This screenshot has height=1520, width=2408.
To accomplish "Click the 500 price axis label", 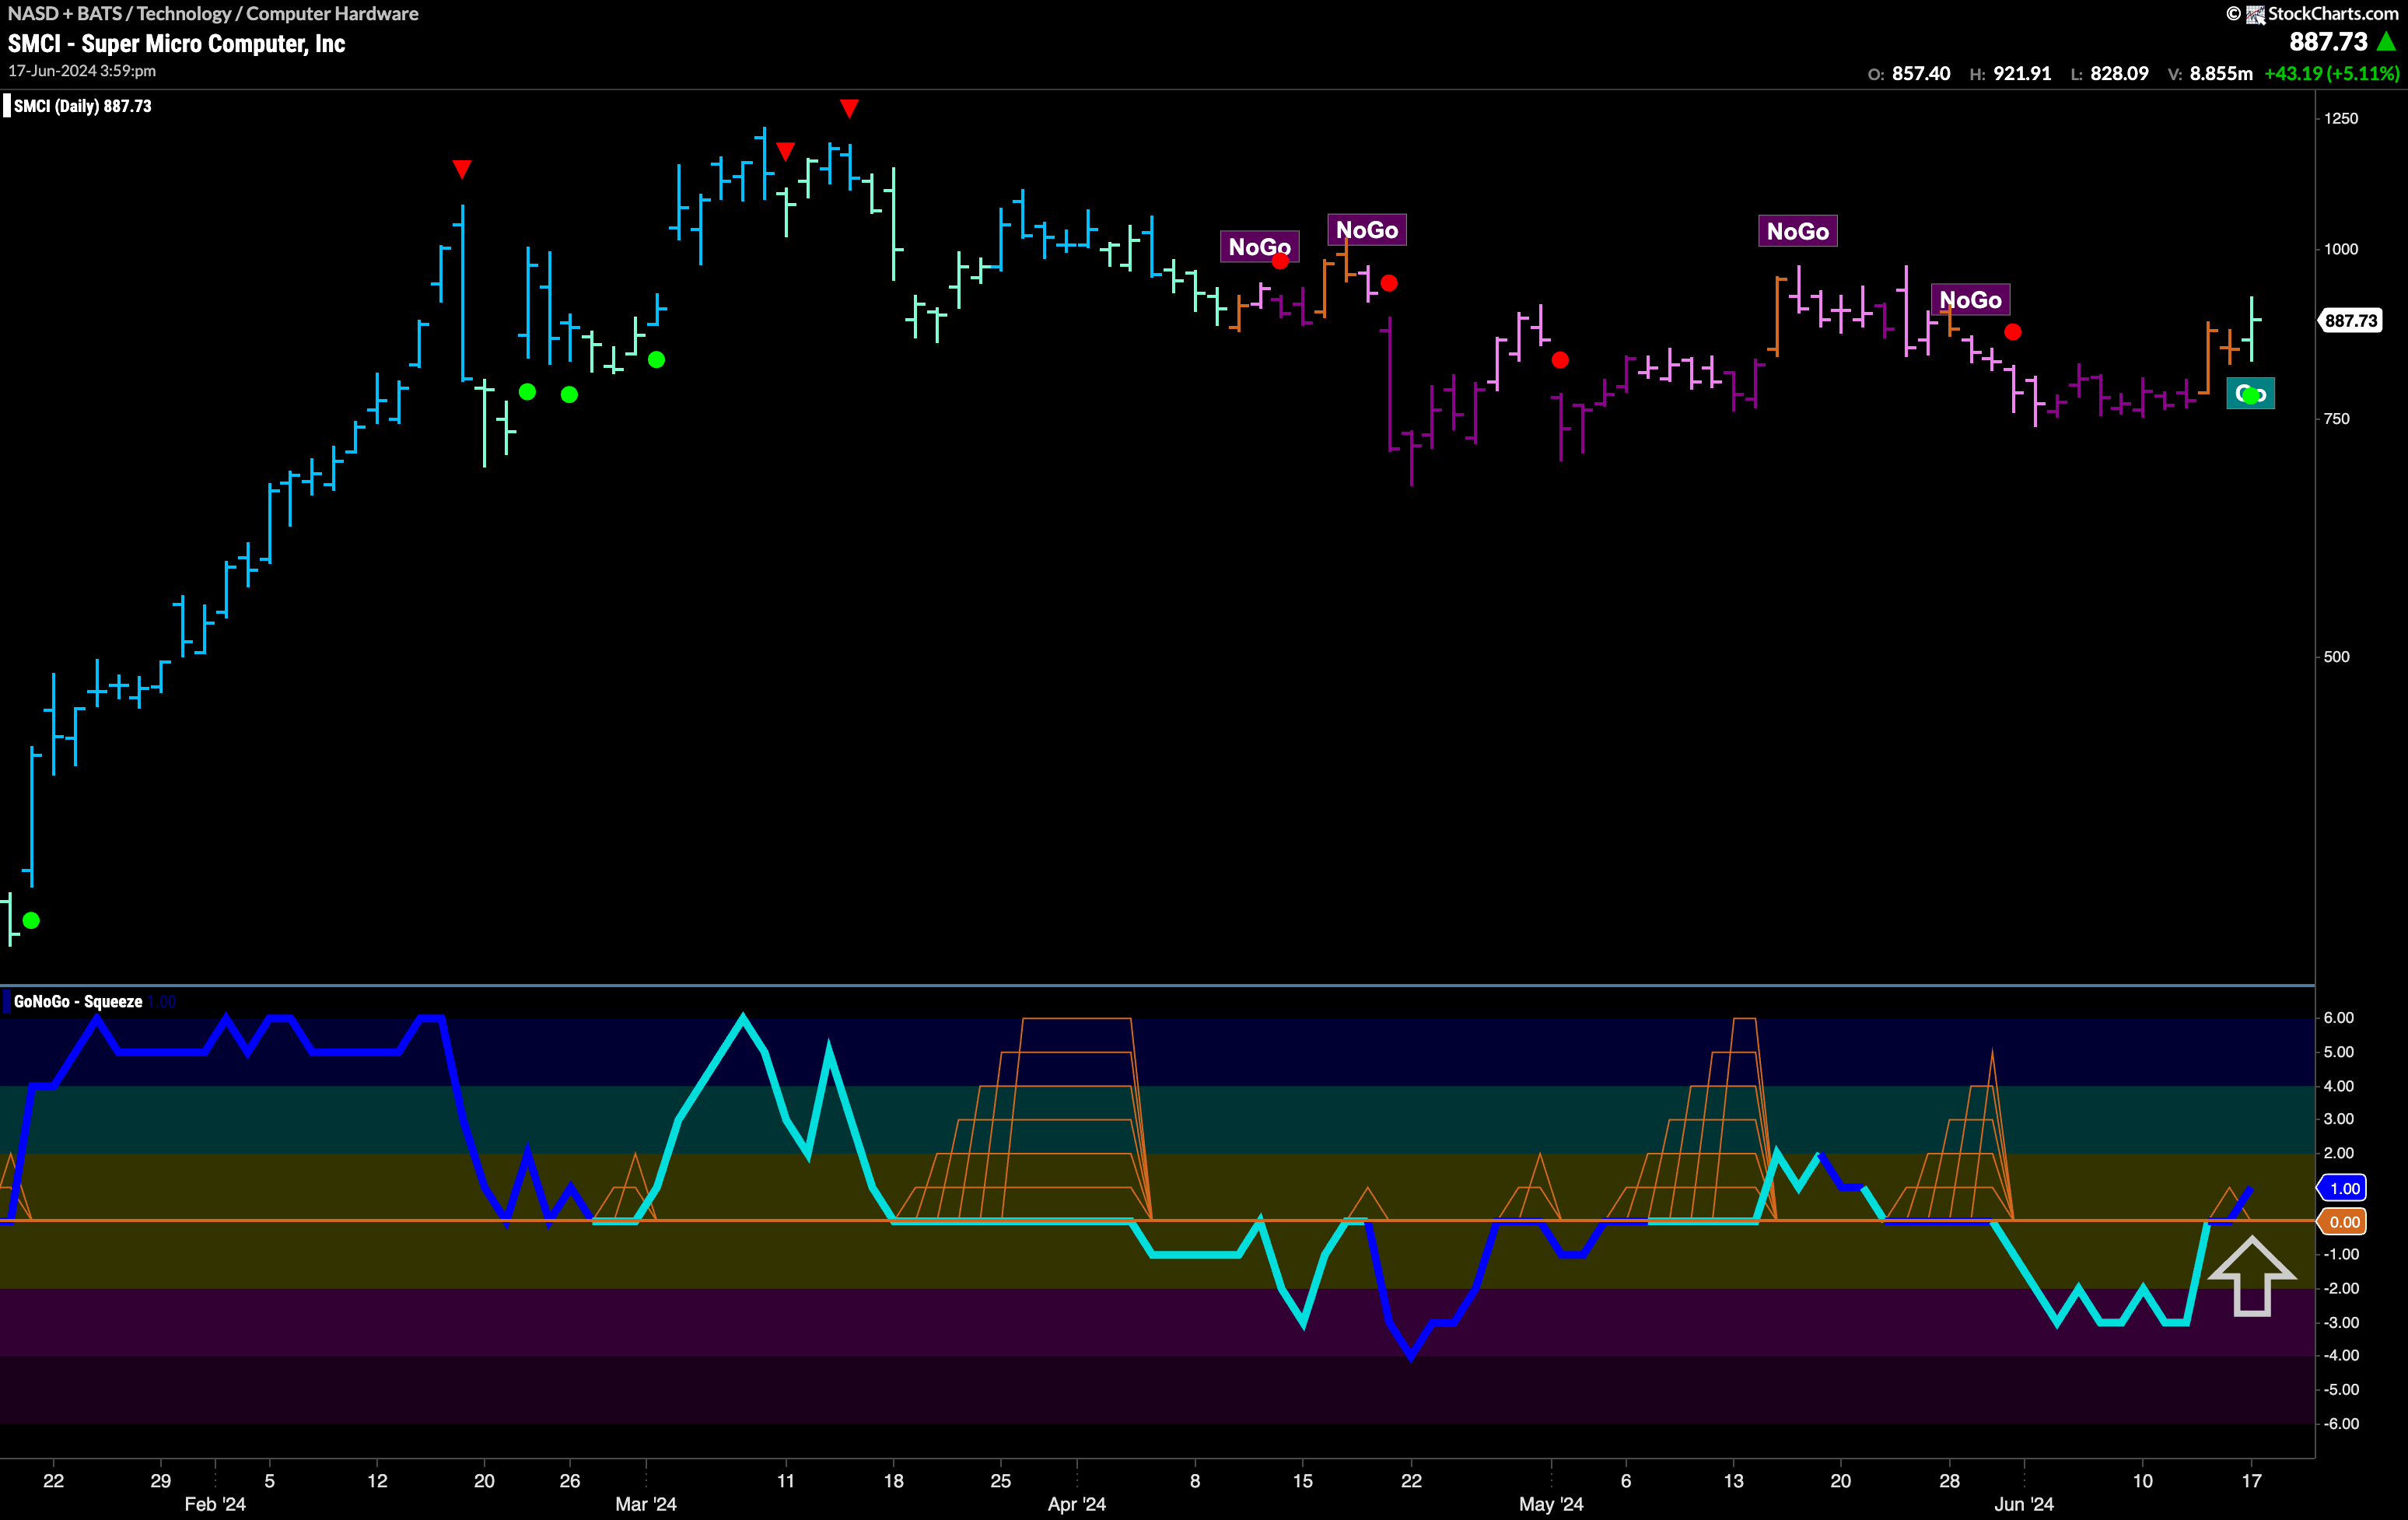I will click(2336, 656).
